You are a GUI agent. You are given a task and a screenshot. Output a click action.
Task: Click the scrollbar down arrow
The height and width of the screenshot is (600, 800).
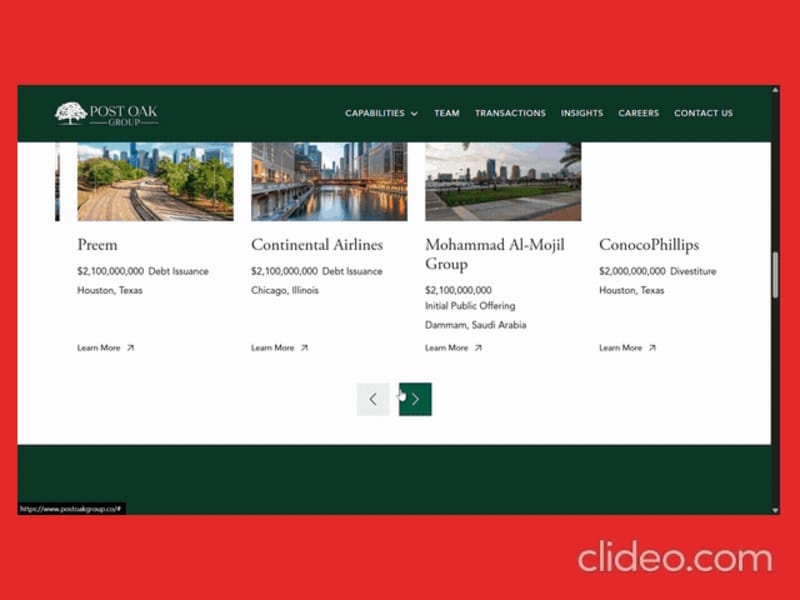[776, 510]
